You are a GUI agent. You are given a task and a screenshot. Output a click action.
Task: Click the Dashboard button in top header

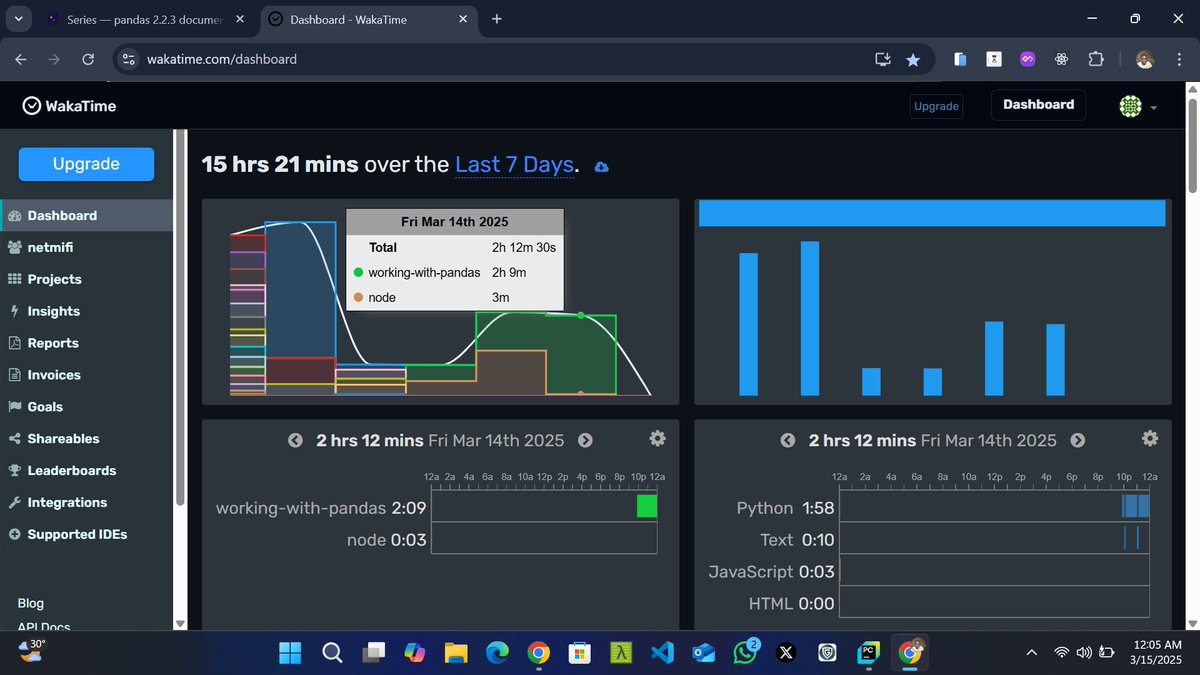tap(1038, 105)
